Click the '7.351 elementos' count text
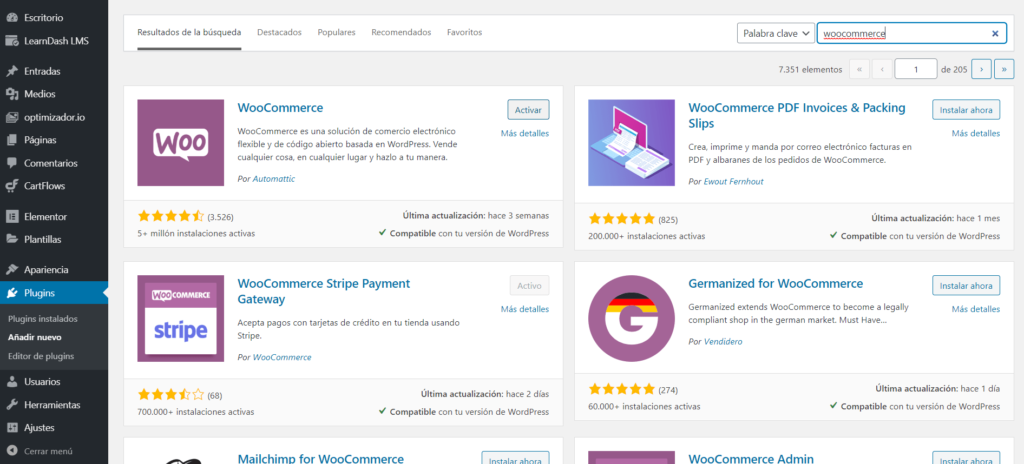The image size is (1024, 464). coord(810,69)
